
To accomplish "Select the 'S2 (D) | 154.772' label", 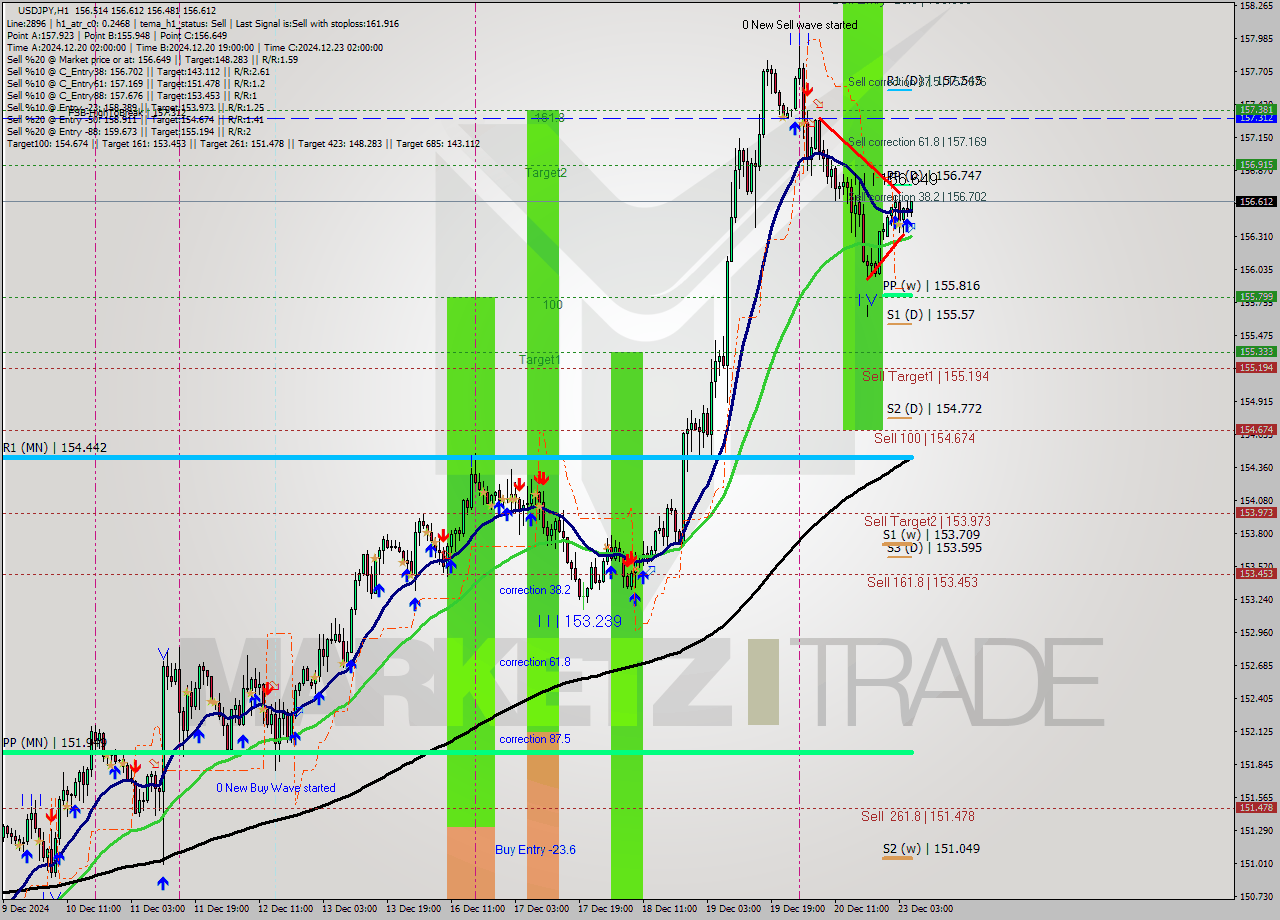I will click(x=933, y=409).
